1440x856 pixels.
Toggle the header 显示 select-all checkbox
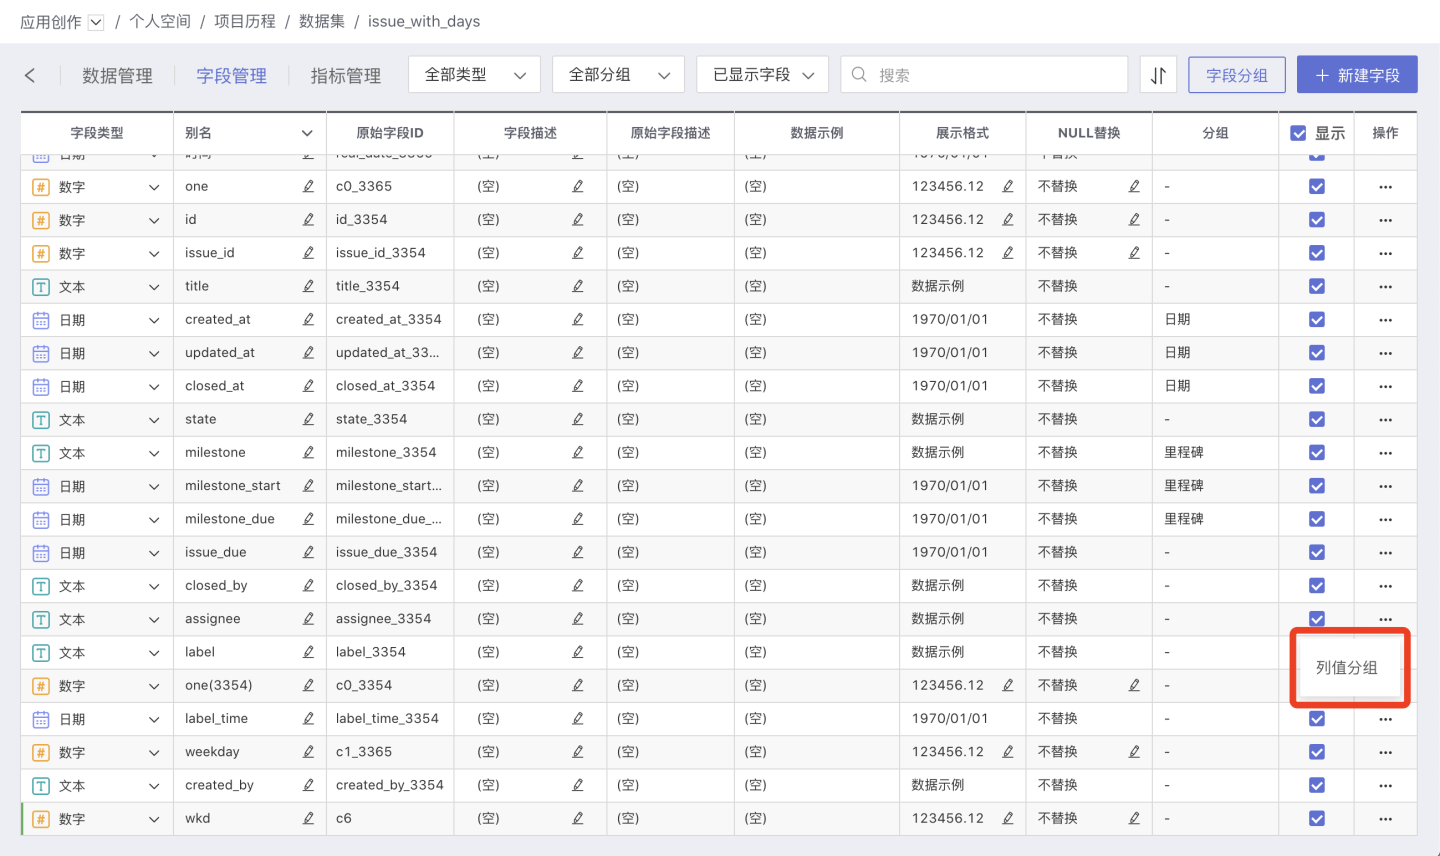pyautogui.click(x=1298, y=133)
